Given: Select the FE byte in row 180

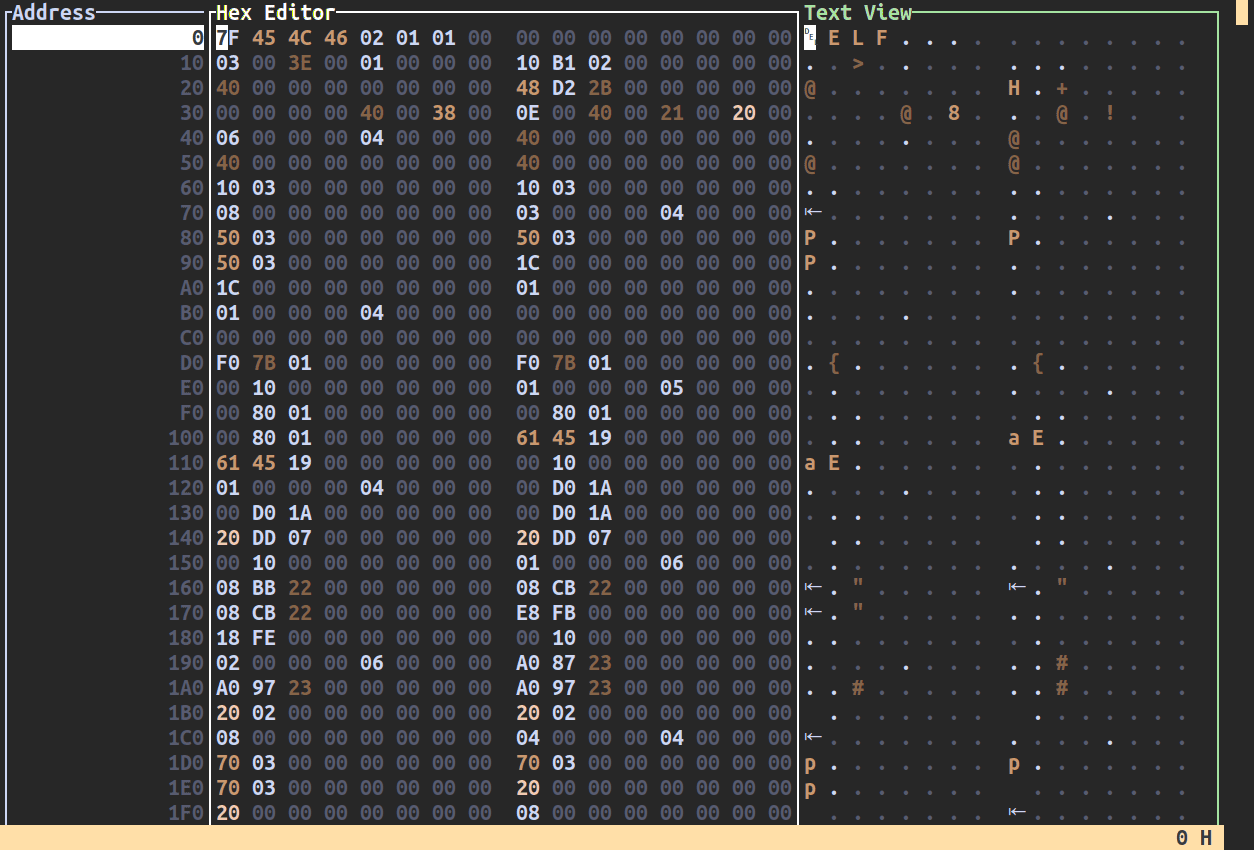Looking at the screenshot, I should [264, 637].
